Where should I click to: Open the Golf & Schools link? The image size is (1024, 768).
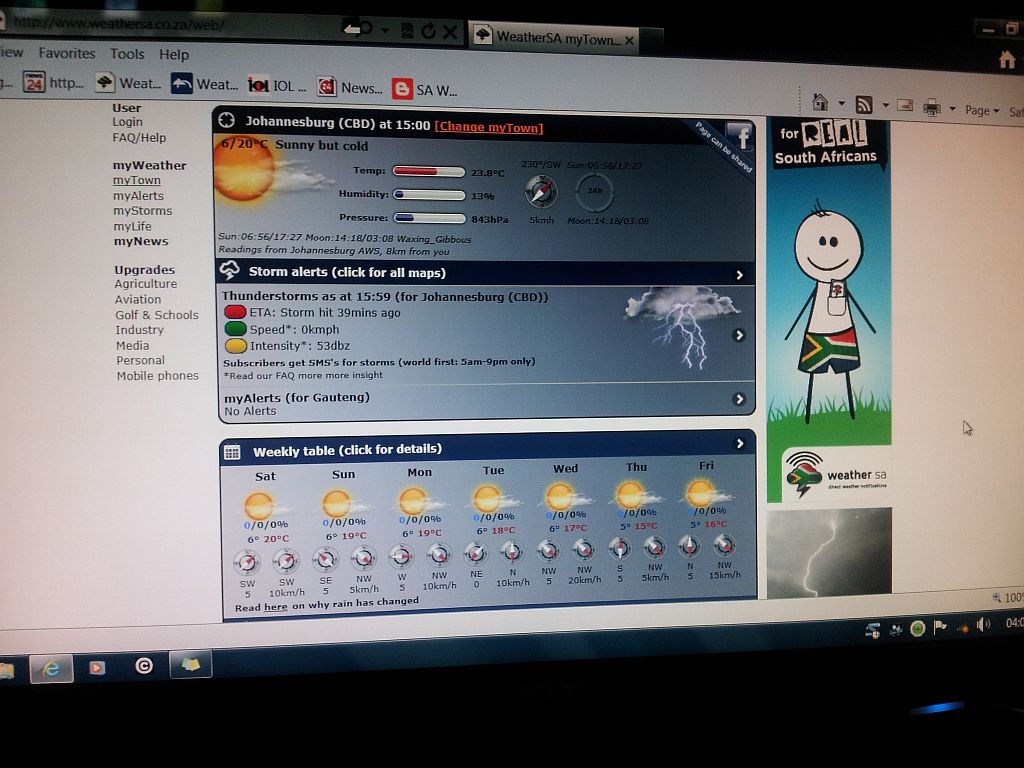point(157,314)
